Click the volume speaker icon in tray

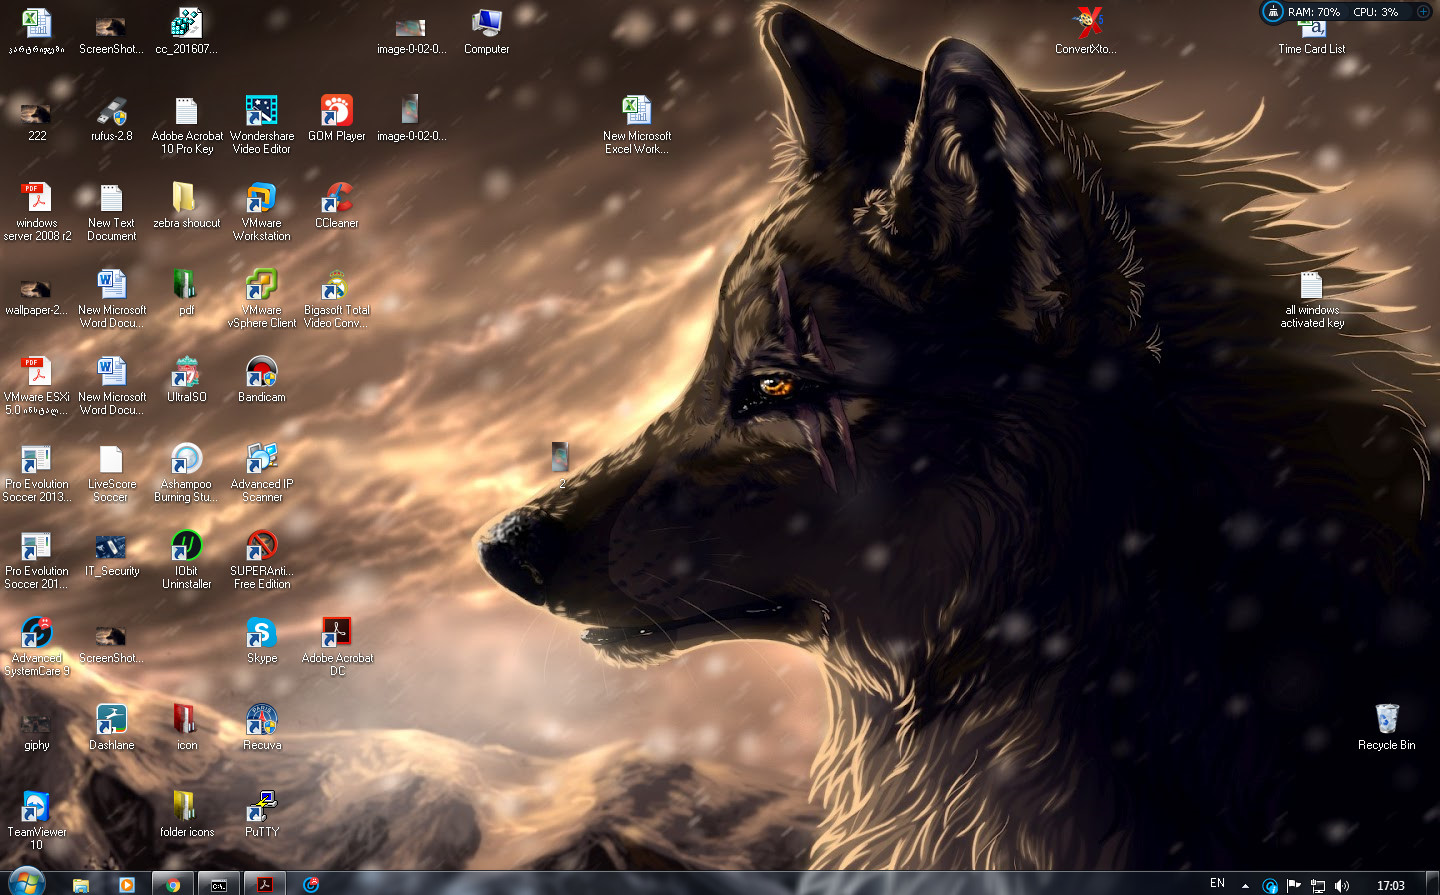coord(1342,885)
